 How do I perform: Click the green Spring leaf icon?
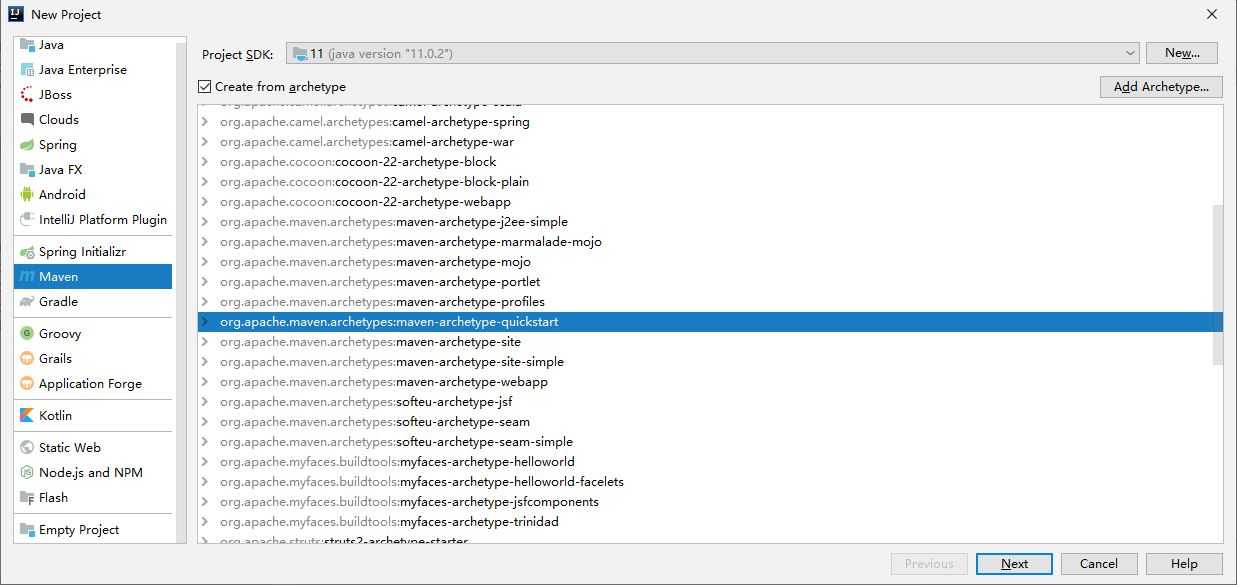click(27, 145)
